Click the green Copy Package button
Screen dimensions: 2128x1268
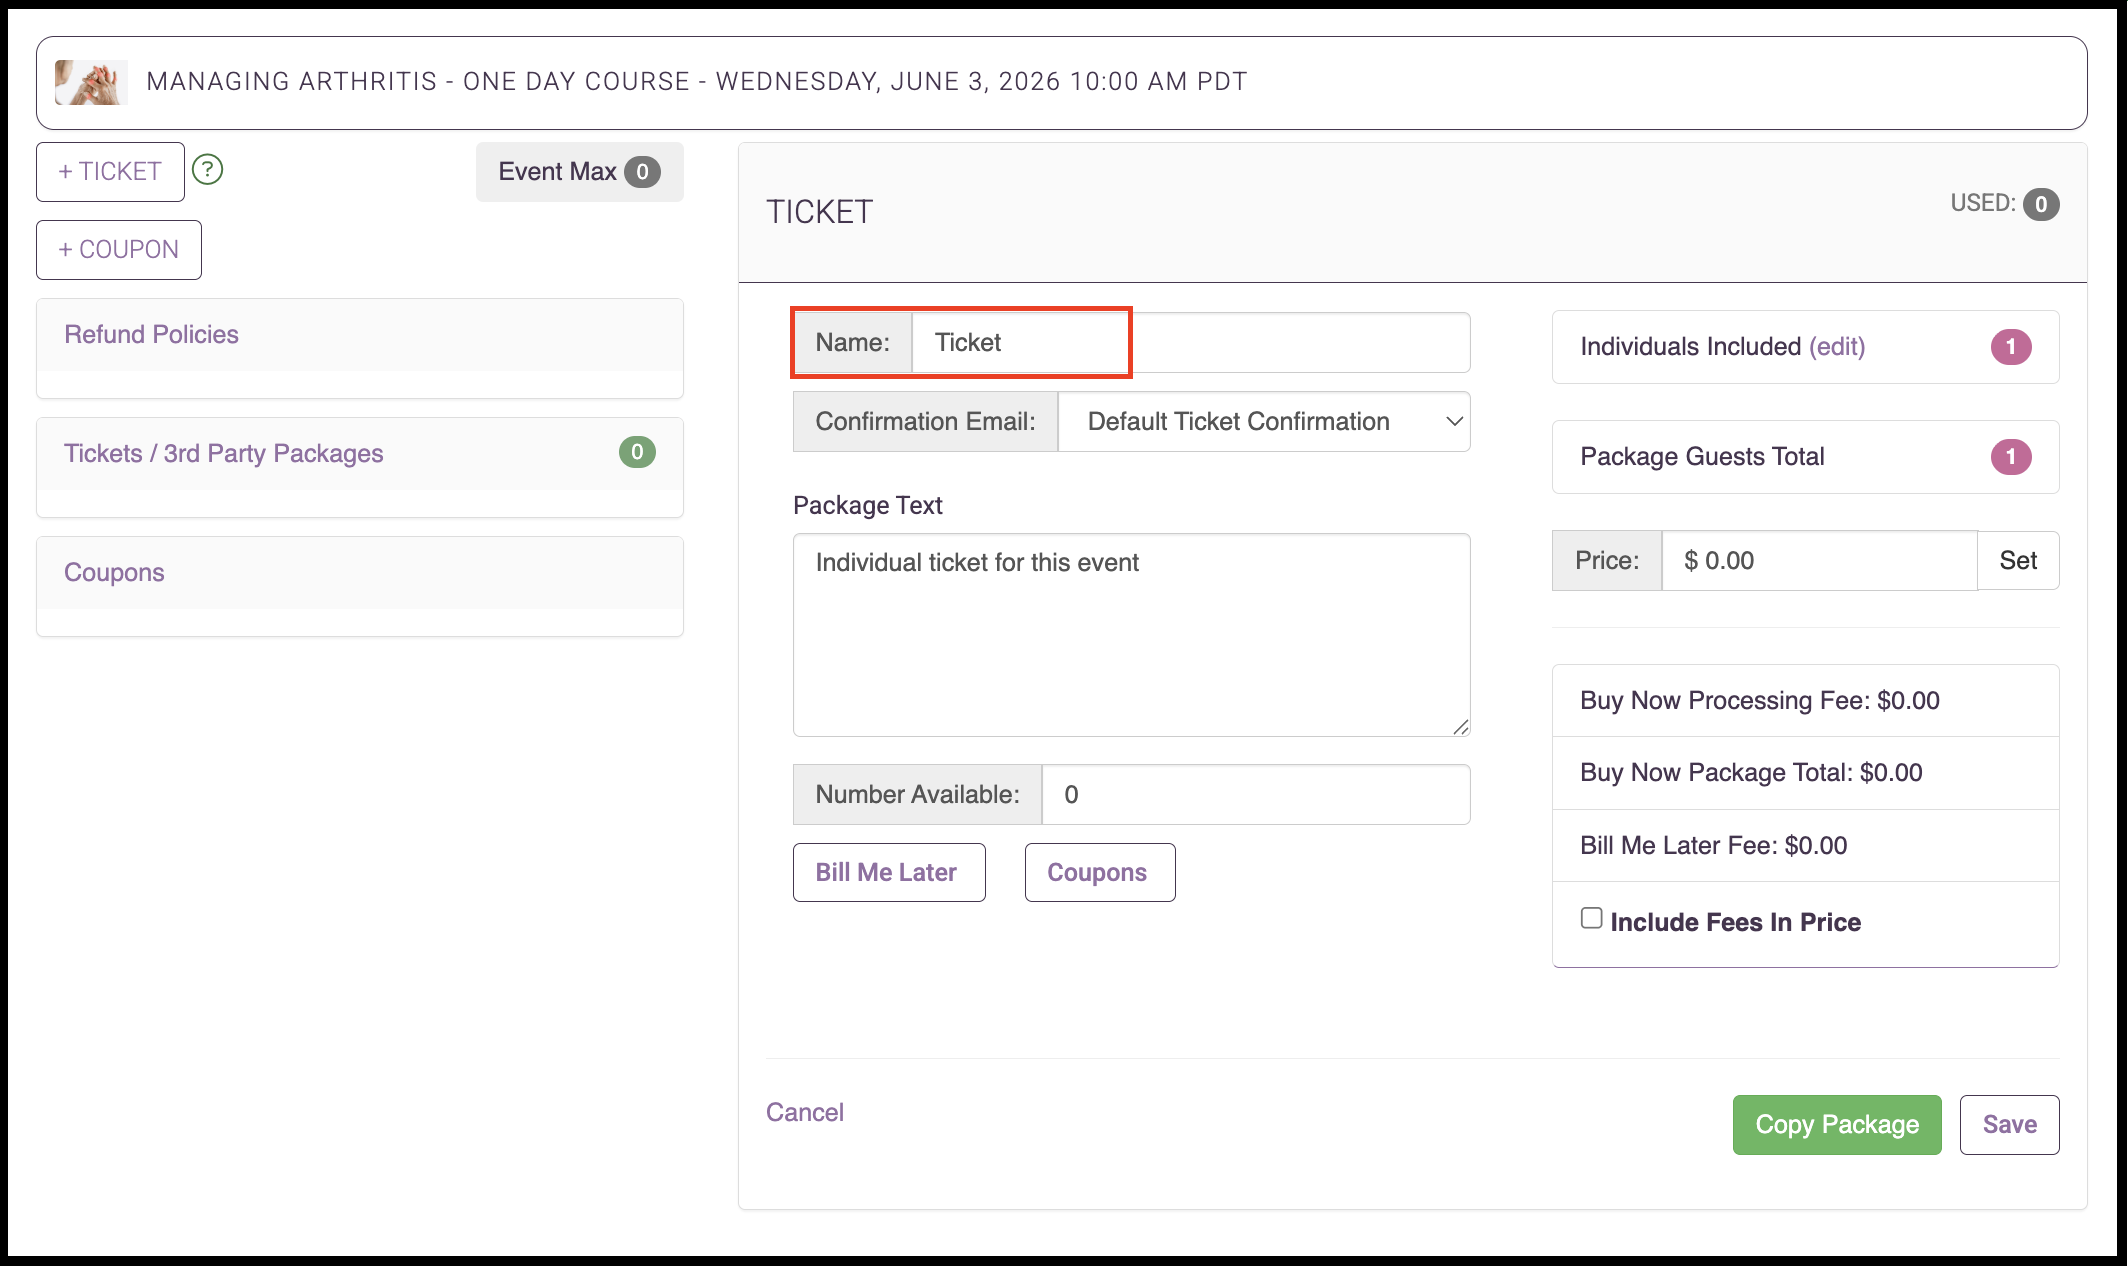(x=1837, y=1126)
